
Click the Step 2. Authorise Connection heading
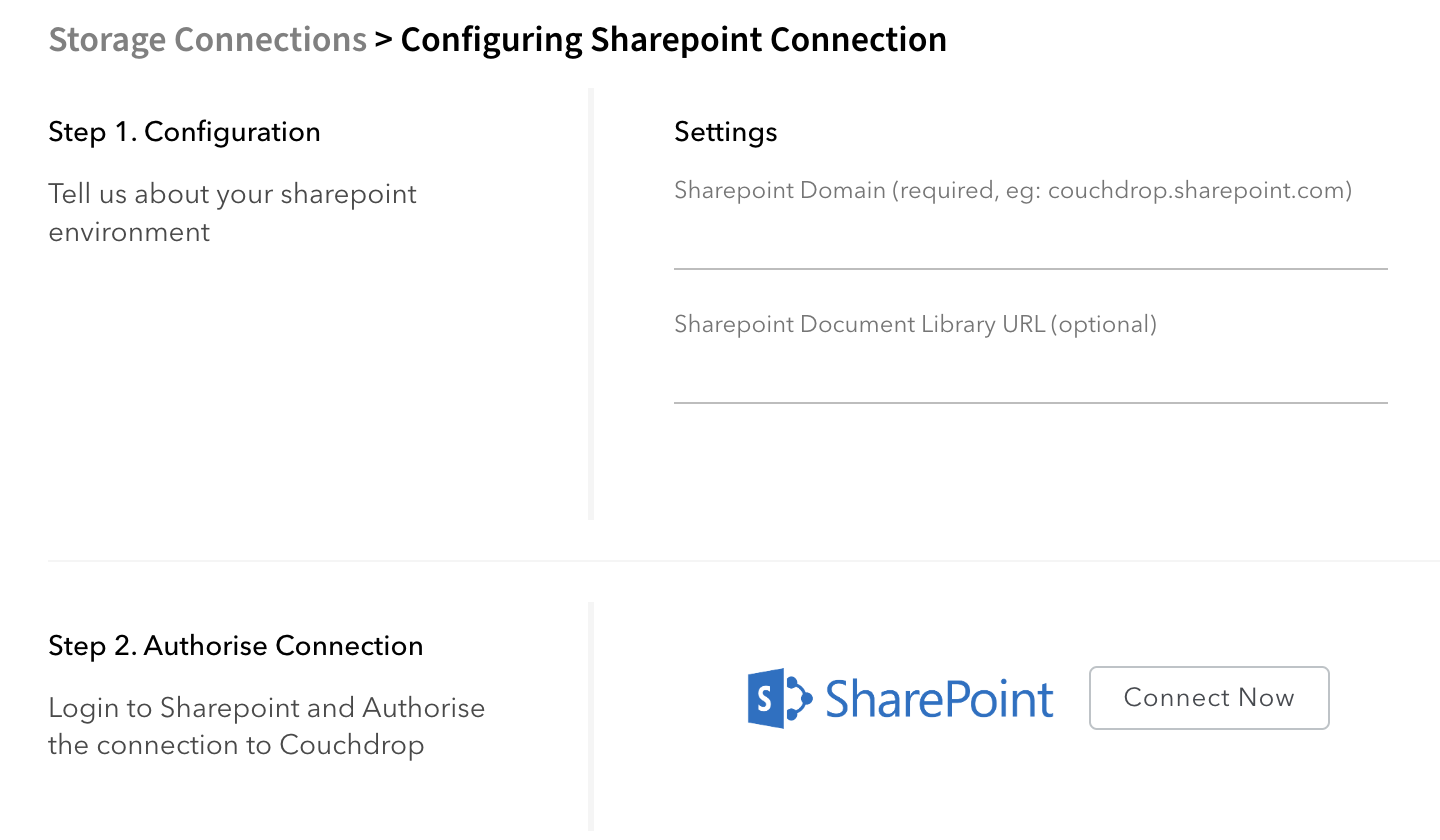(x=236, y=645)
